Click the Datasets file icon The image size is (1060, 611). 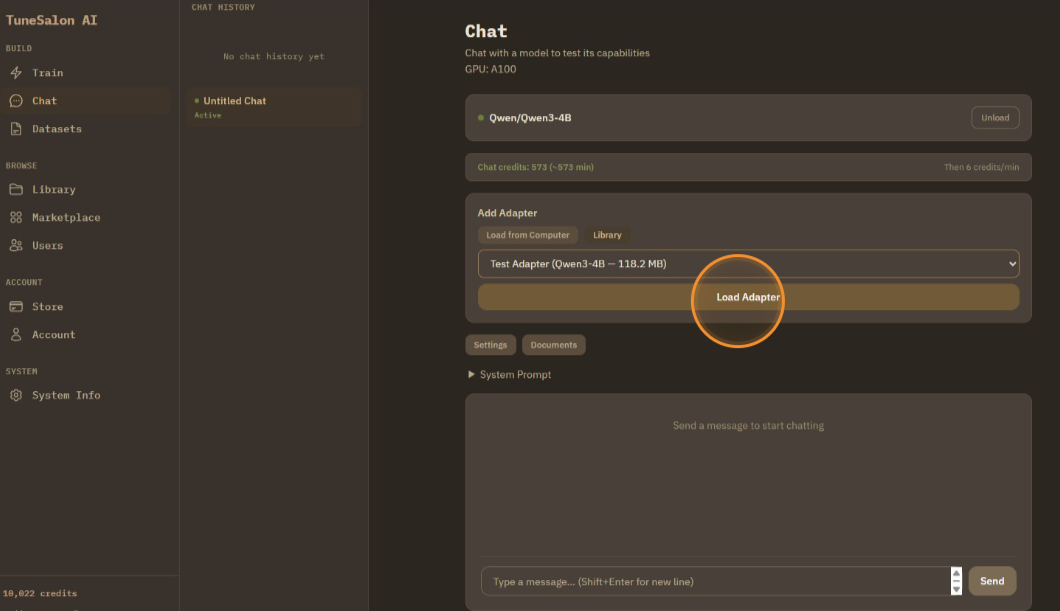click(16, 129)
